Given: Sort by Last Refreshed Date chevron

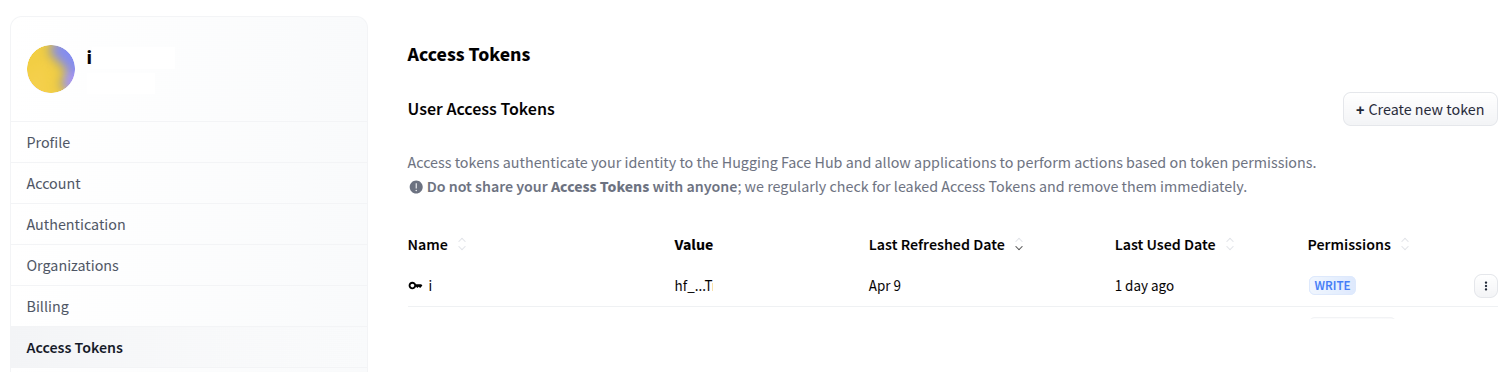Looking at the screenshot, I should tap(1018, 246).
